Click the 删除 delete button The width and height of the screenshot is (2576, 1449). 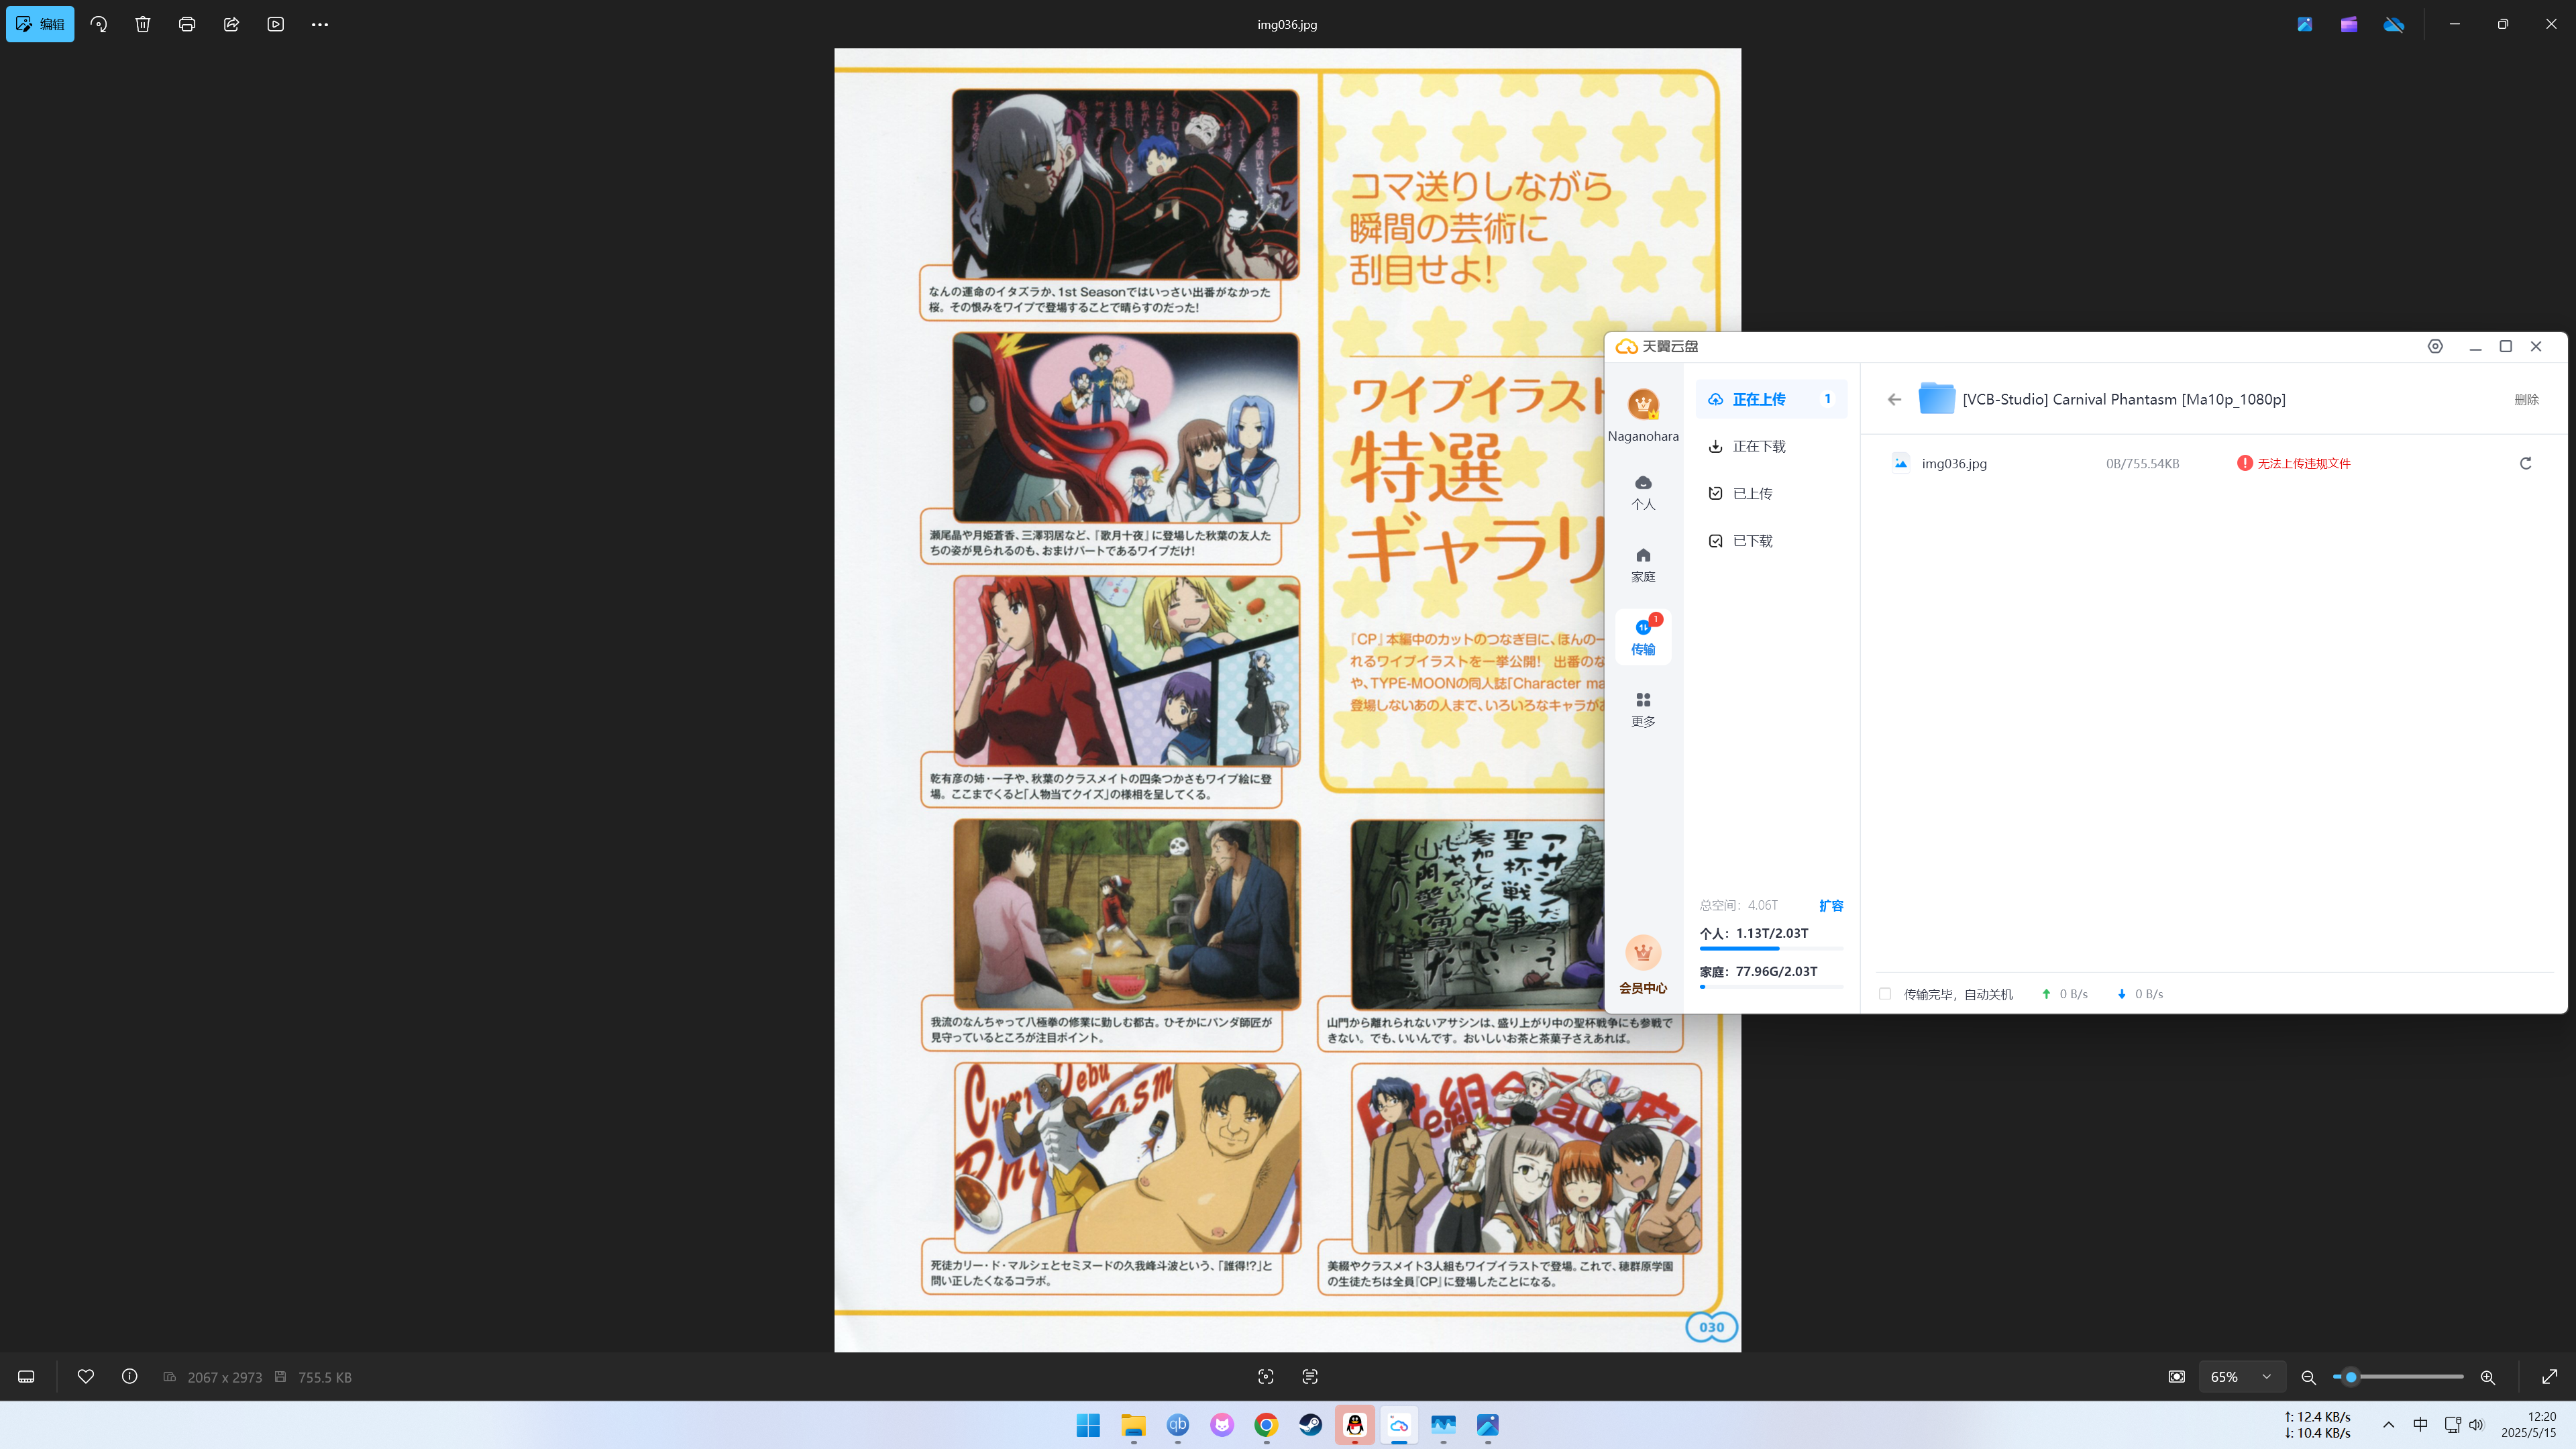(x=2526, y=400)
